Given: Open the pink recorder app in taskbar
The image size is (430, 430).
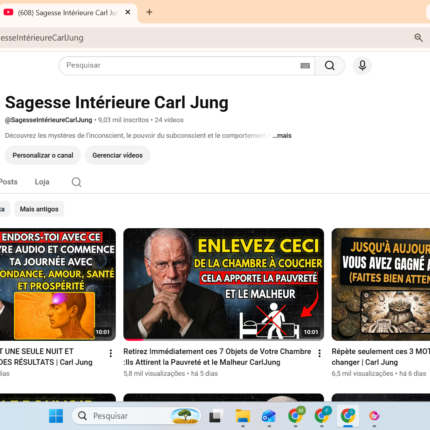Looking at the screenshot, I should click(374, 416).
